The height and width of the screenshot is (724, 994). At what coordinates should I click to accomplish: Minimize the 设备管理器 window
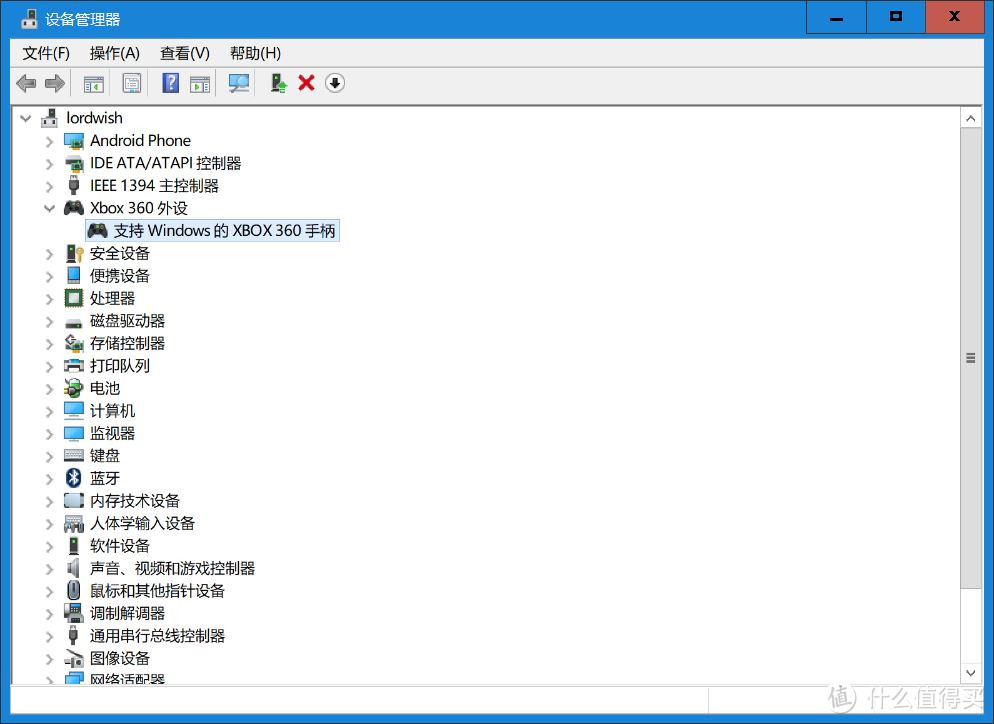pos(836,17)
